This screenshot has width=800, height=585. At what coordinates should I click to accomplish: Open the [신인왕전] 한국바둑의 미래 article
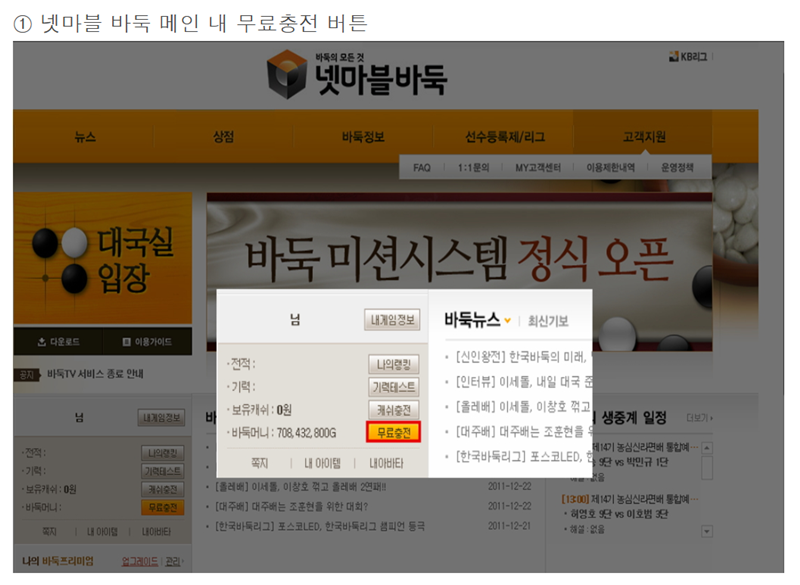click(x=523, y=357)
